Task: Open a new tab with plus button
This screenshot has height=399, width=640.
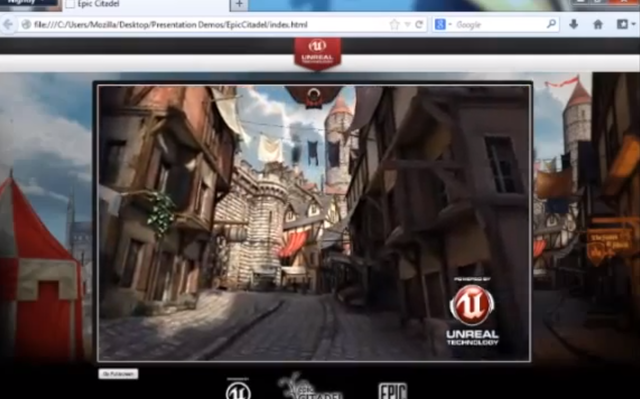Action: click(239, 4)
